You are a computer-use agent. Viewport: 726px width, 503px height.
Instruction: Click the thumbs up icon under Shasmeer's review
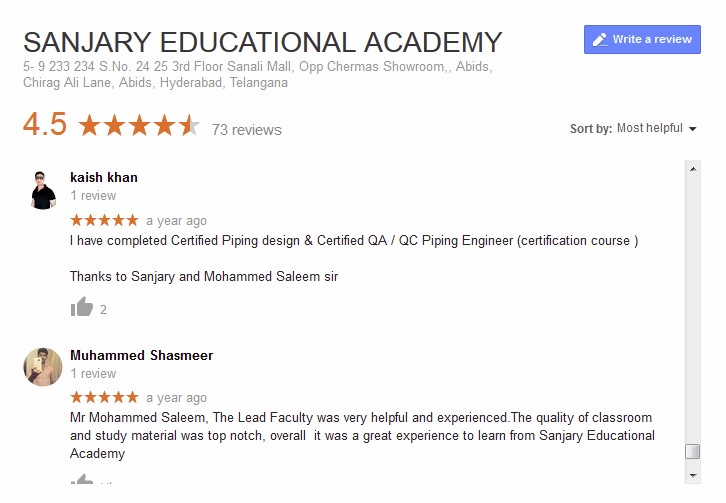pyautogui.click(x=82, y=481)
